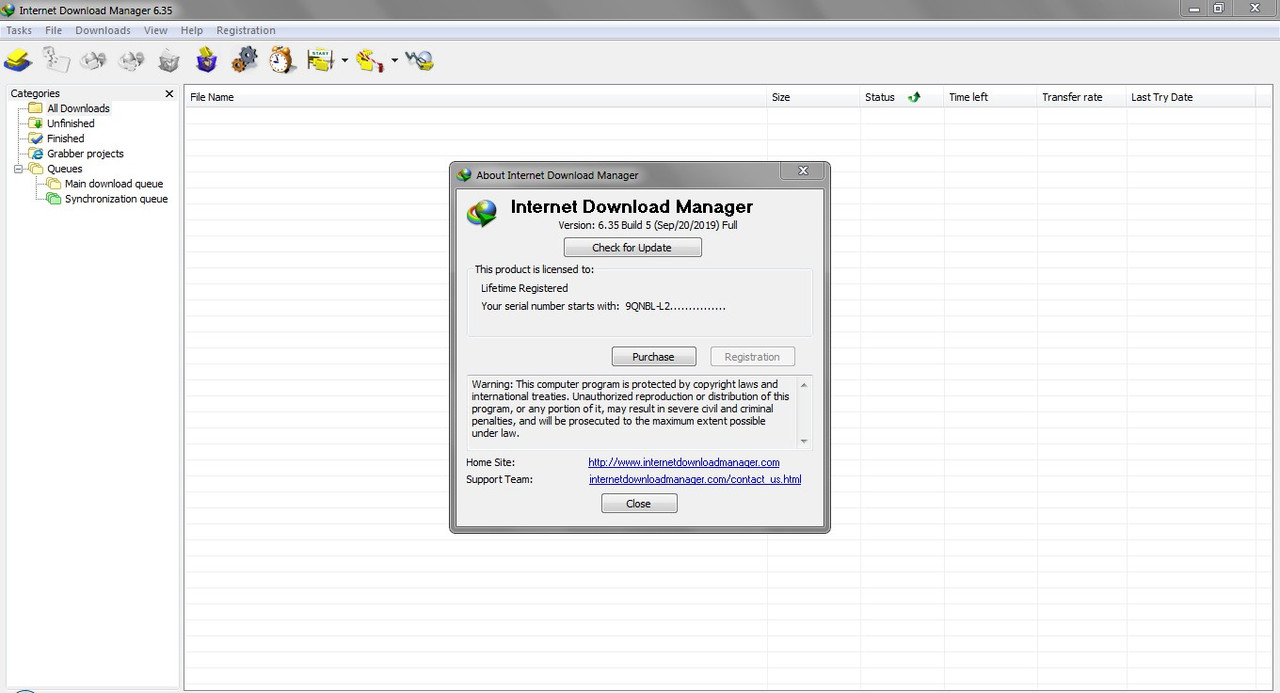Select the Synchronization queue label
Viewport: 1280px width, 693px height.
tap(116, 199)
